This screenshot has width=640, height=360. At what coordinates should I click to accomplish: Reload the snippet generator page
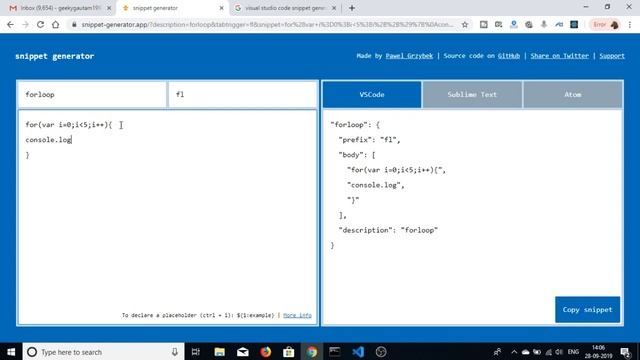[x=40, y=24]
